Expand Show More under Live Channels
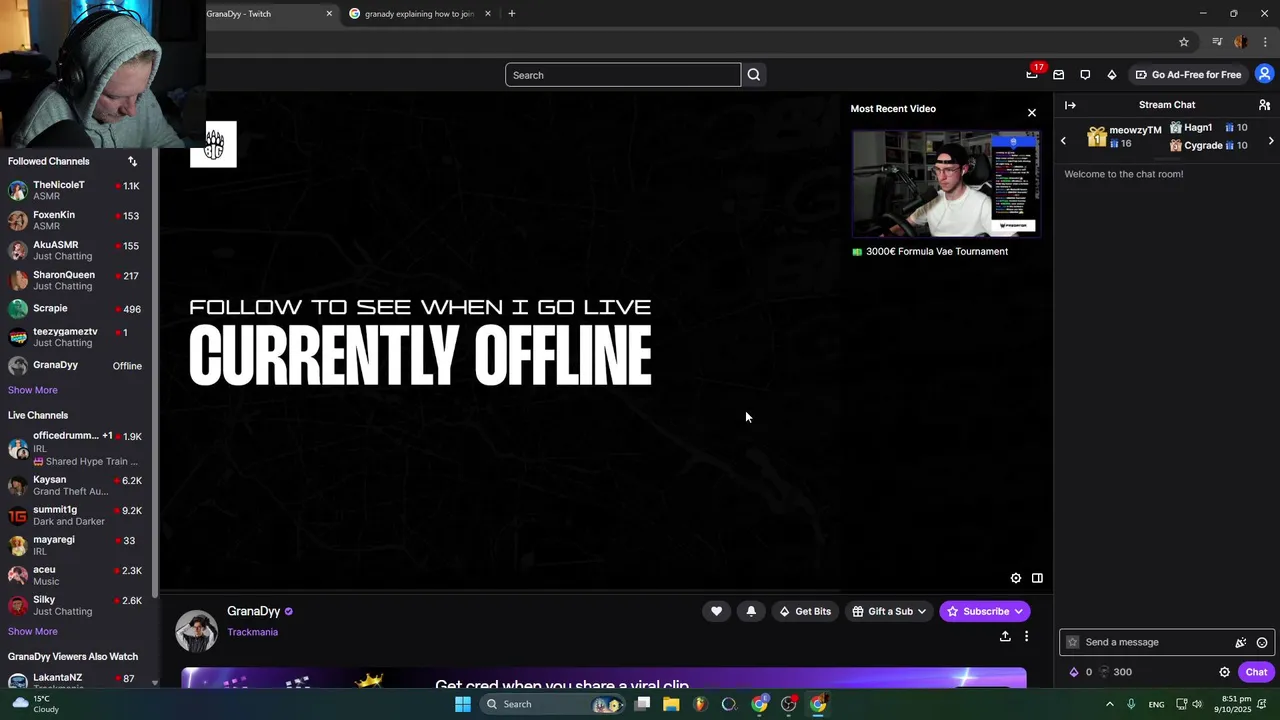 click(x=33, y=631)
